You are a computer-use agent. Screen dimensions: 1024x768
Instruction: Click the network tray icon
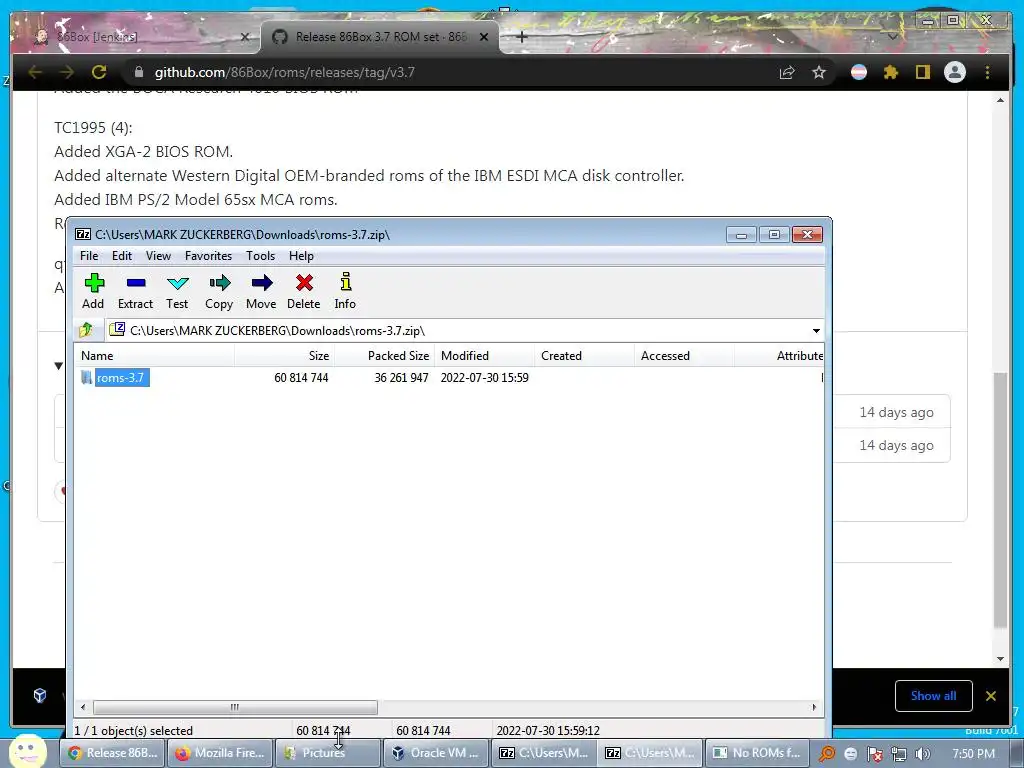[x=899, y=754]
